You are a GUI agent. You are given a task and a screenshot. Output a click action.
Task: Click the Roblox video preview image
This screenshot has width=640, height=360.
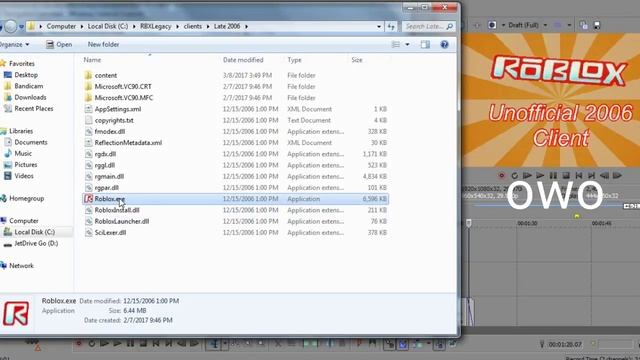pos(550,100)
